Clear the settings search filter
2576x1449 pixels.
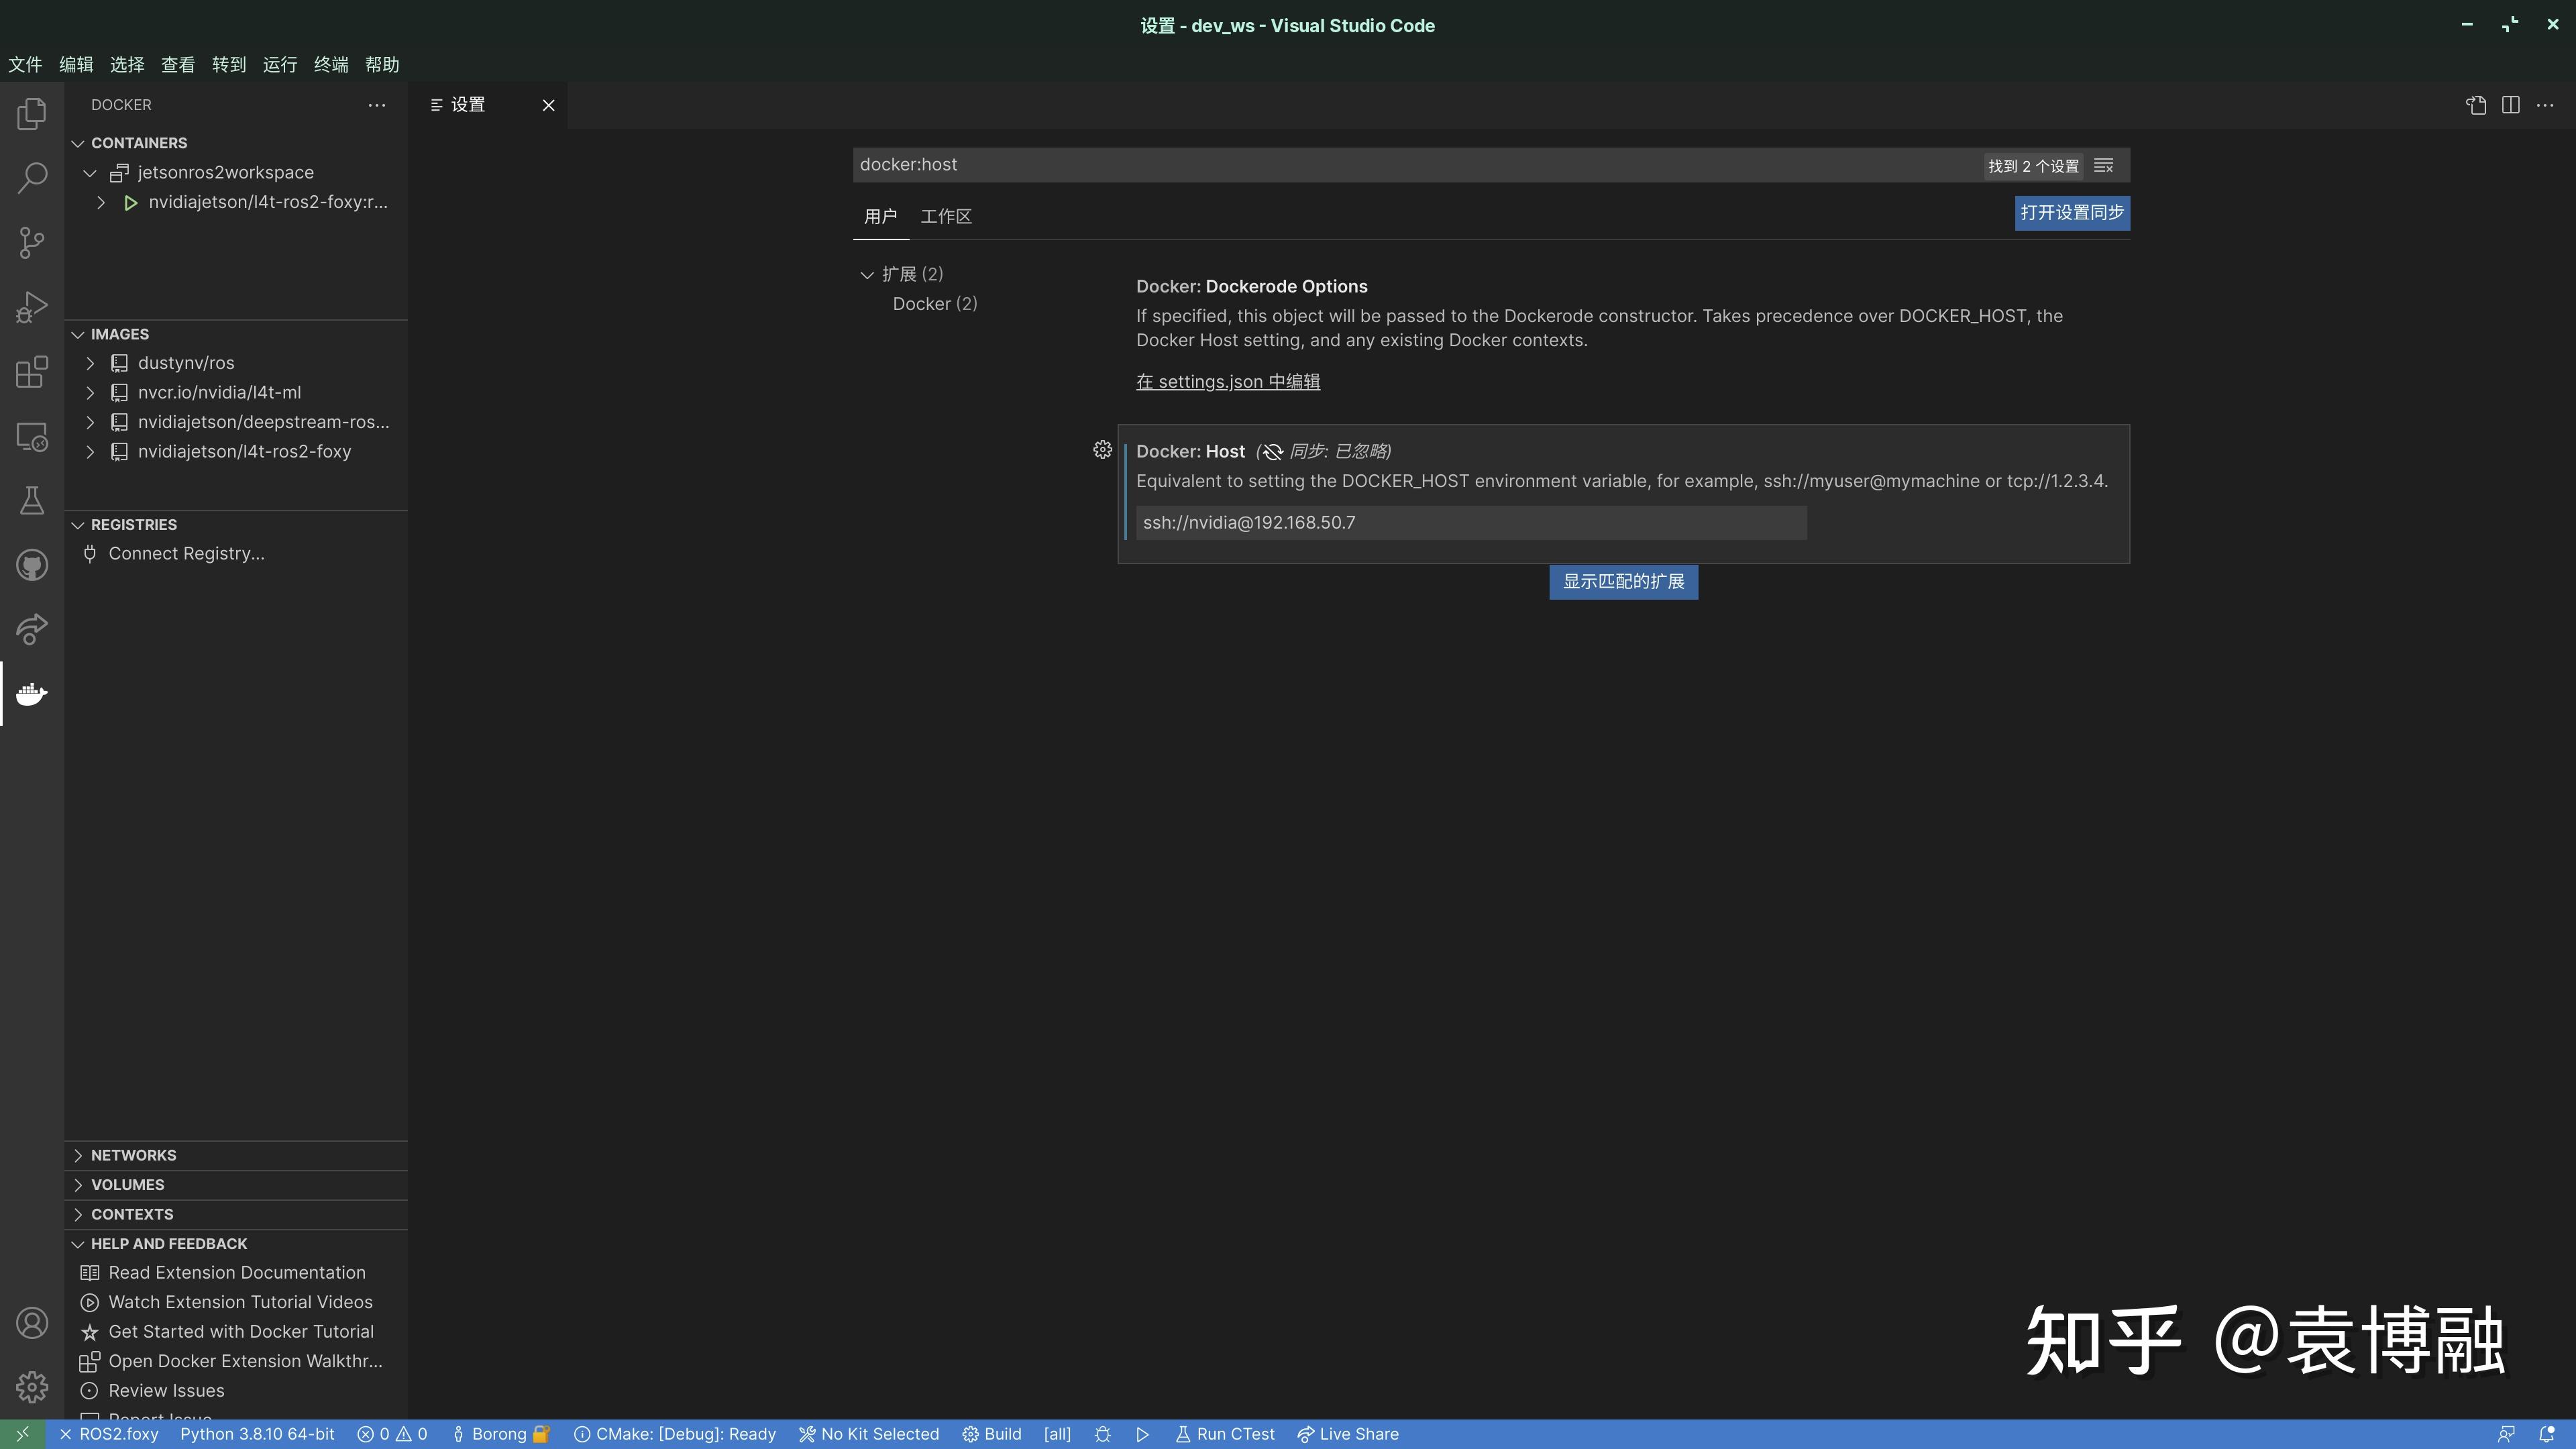click(x=2104, y=165)
